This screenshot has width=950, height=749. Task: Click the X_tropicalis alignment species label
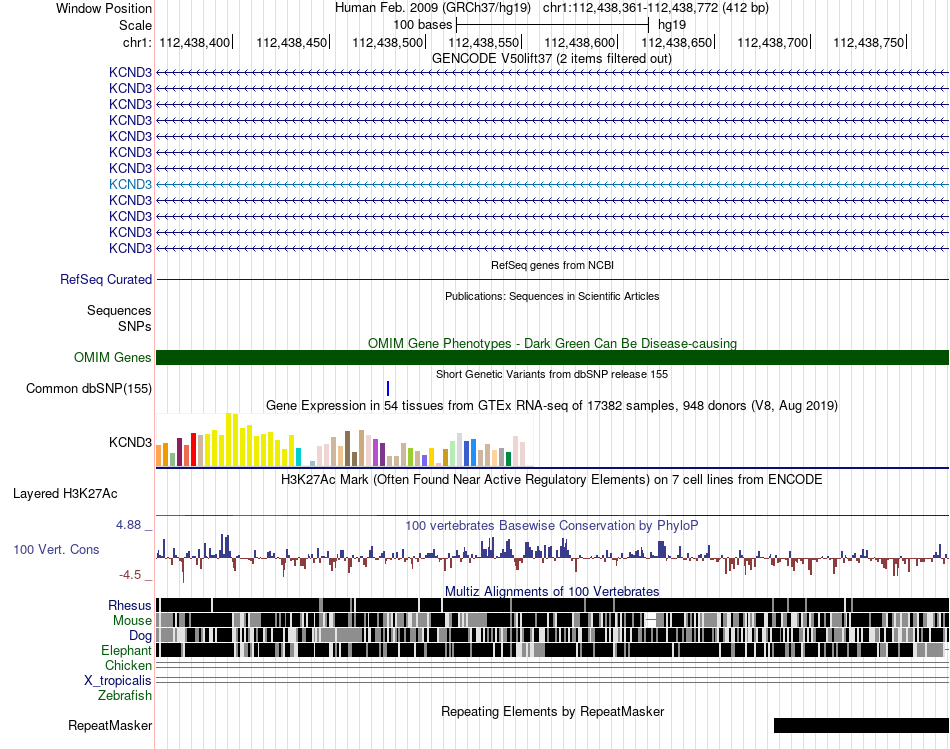pos(118,681)
